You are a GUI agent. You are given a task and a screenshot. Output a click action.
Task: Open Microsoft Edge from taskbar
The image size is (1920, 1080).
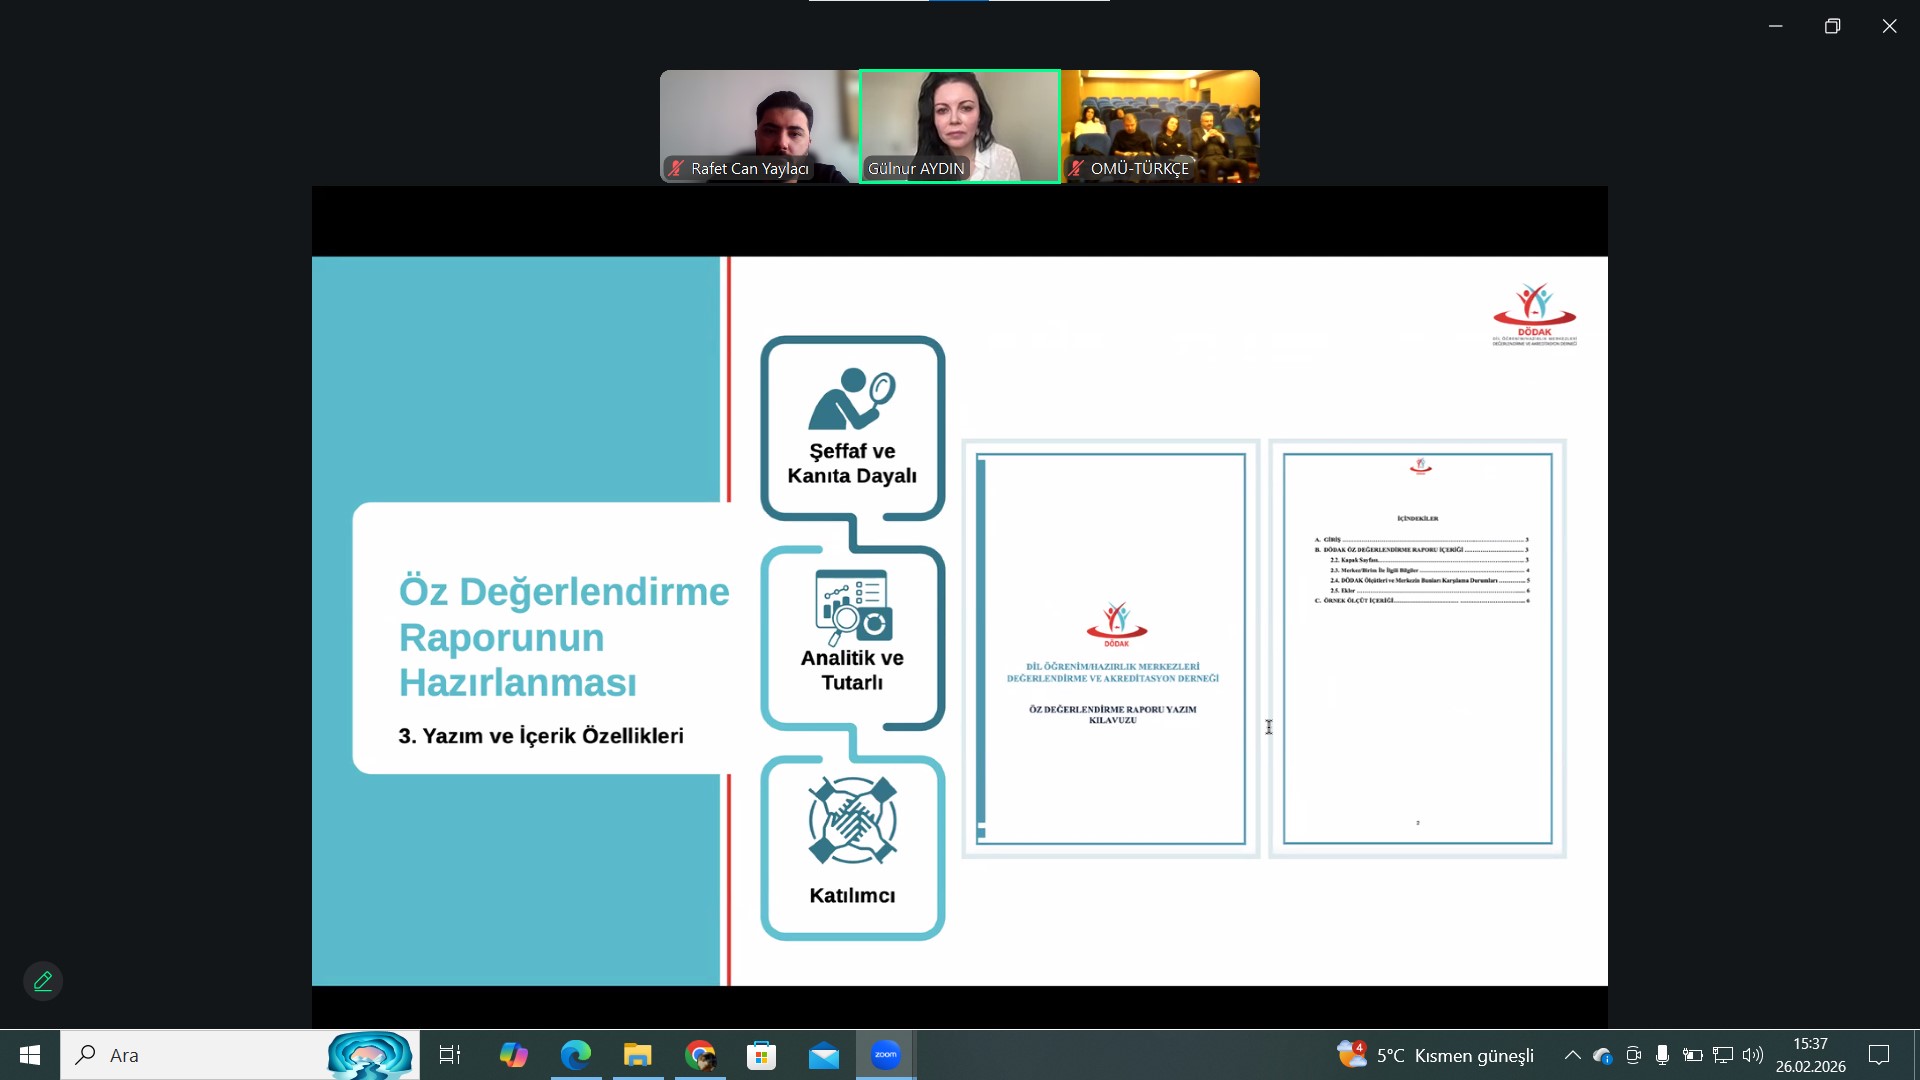[x=576, y=1055]
